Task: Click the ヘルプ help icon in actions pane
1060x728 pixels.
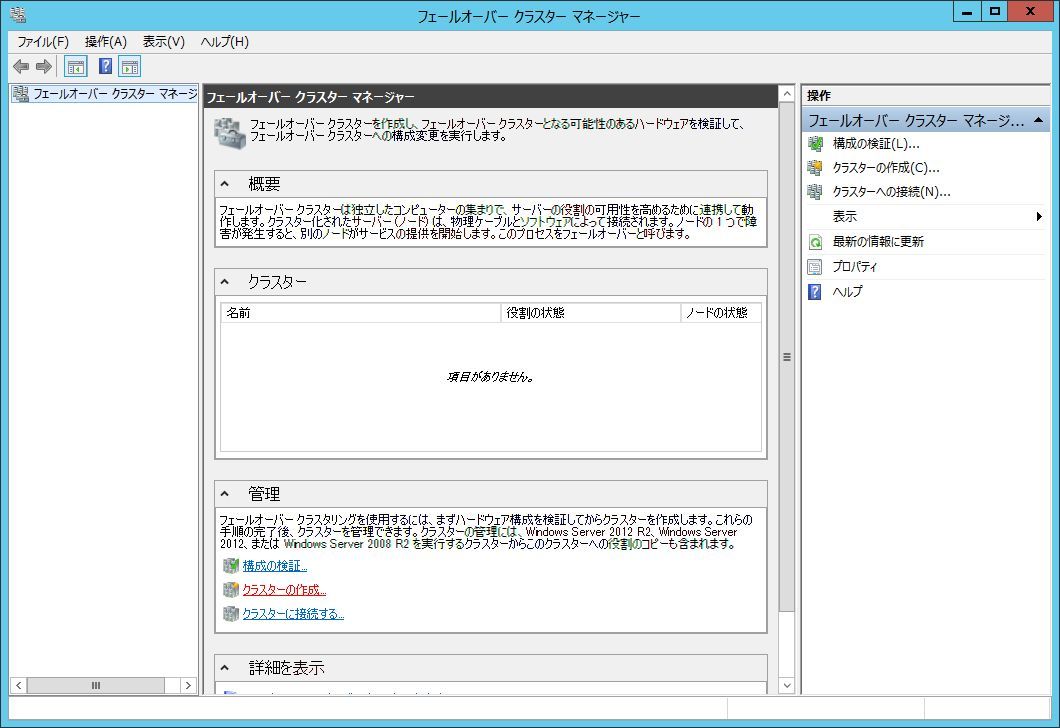Action: pos(815,292)
